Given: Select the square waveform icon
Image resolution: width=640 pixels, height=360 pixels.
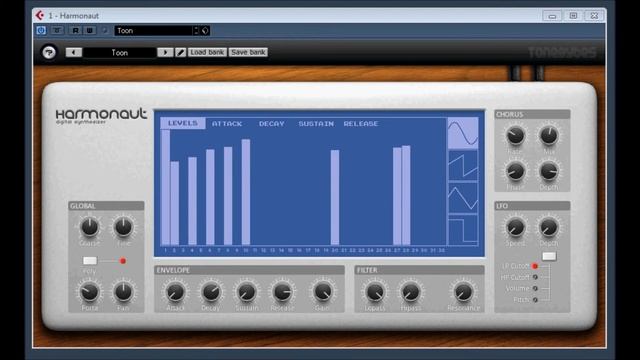Looking at the screenshot, I should [x=463, y=230].
